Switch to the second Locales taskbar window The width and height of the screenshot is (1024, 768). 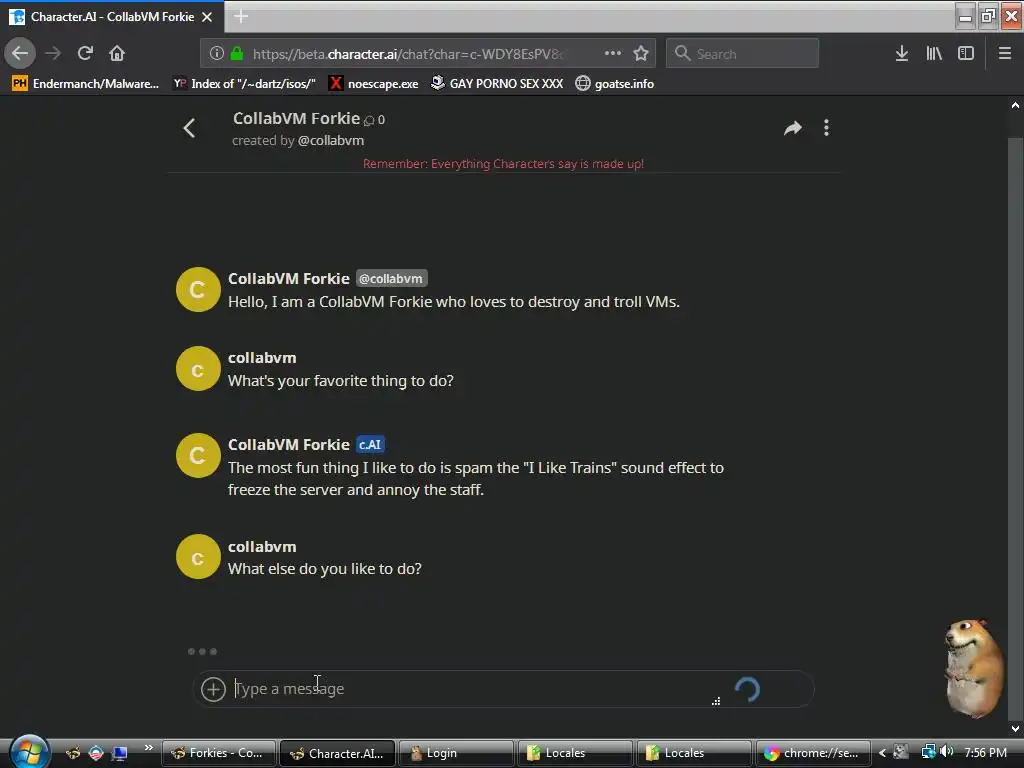pyautogui.click(x=694, y=753)
